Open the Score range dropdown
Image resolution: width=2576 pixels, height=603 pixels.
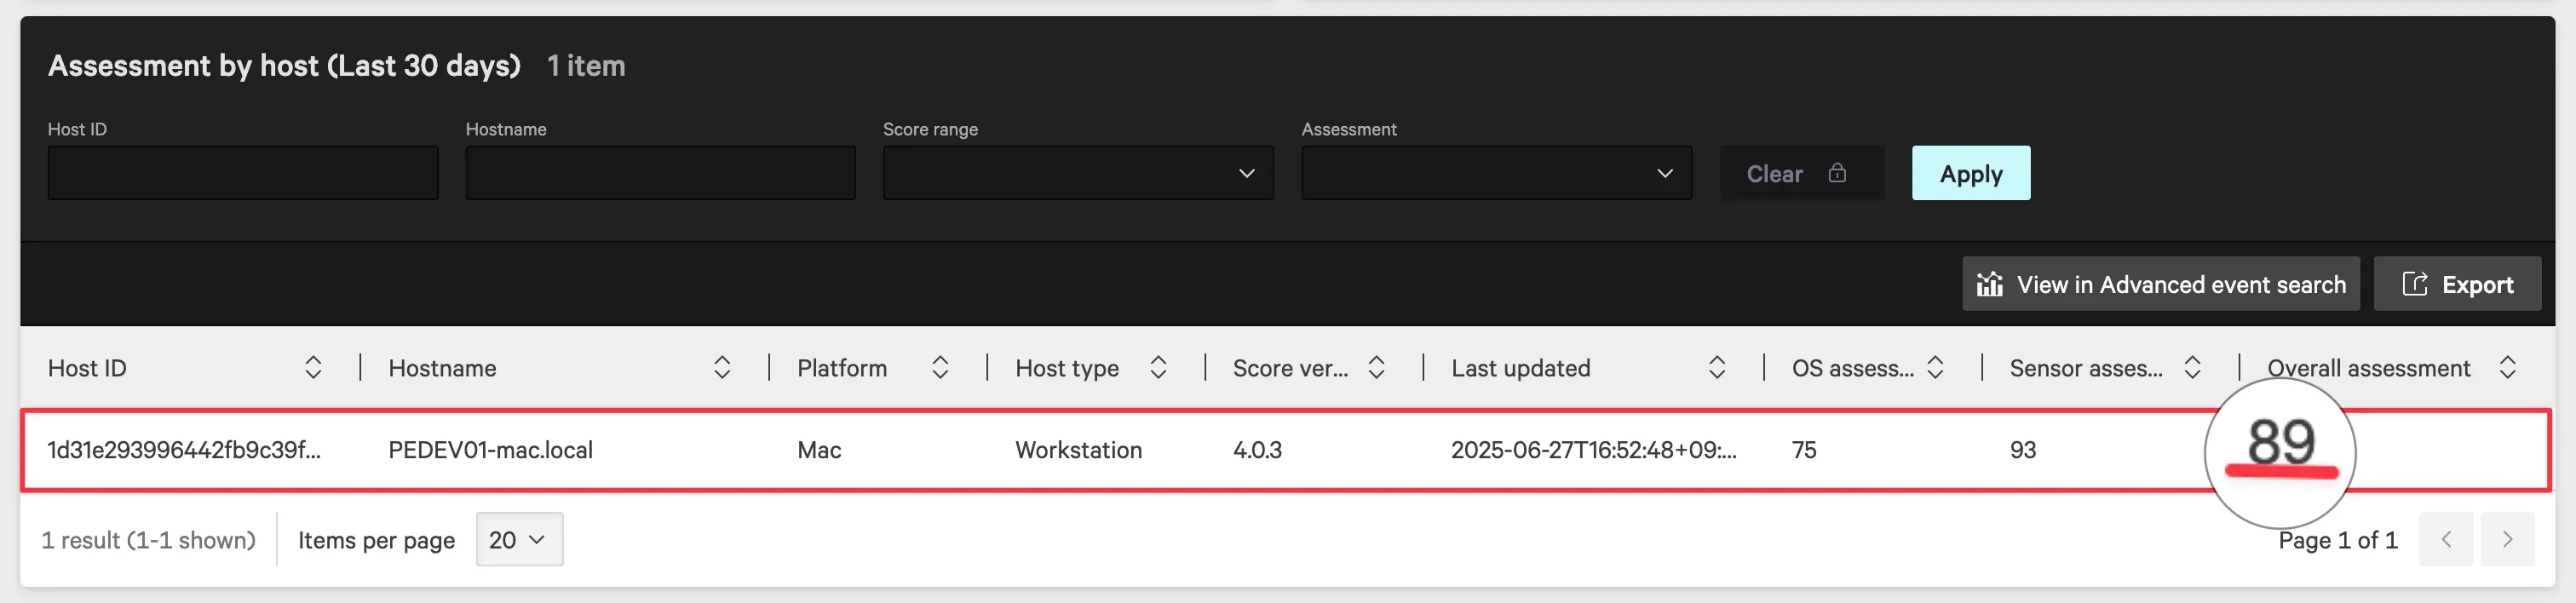coord(1077,173)
